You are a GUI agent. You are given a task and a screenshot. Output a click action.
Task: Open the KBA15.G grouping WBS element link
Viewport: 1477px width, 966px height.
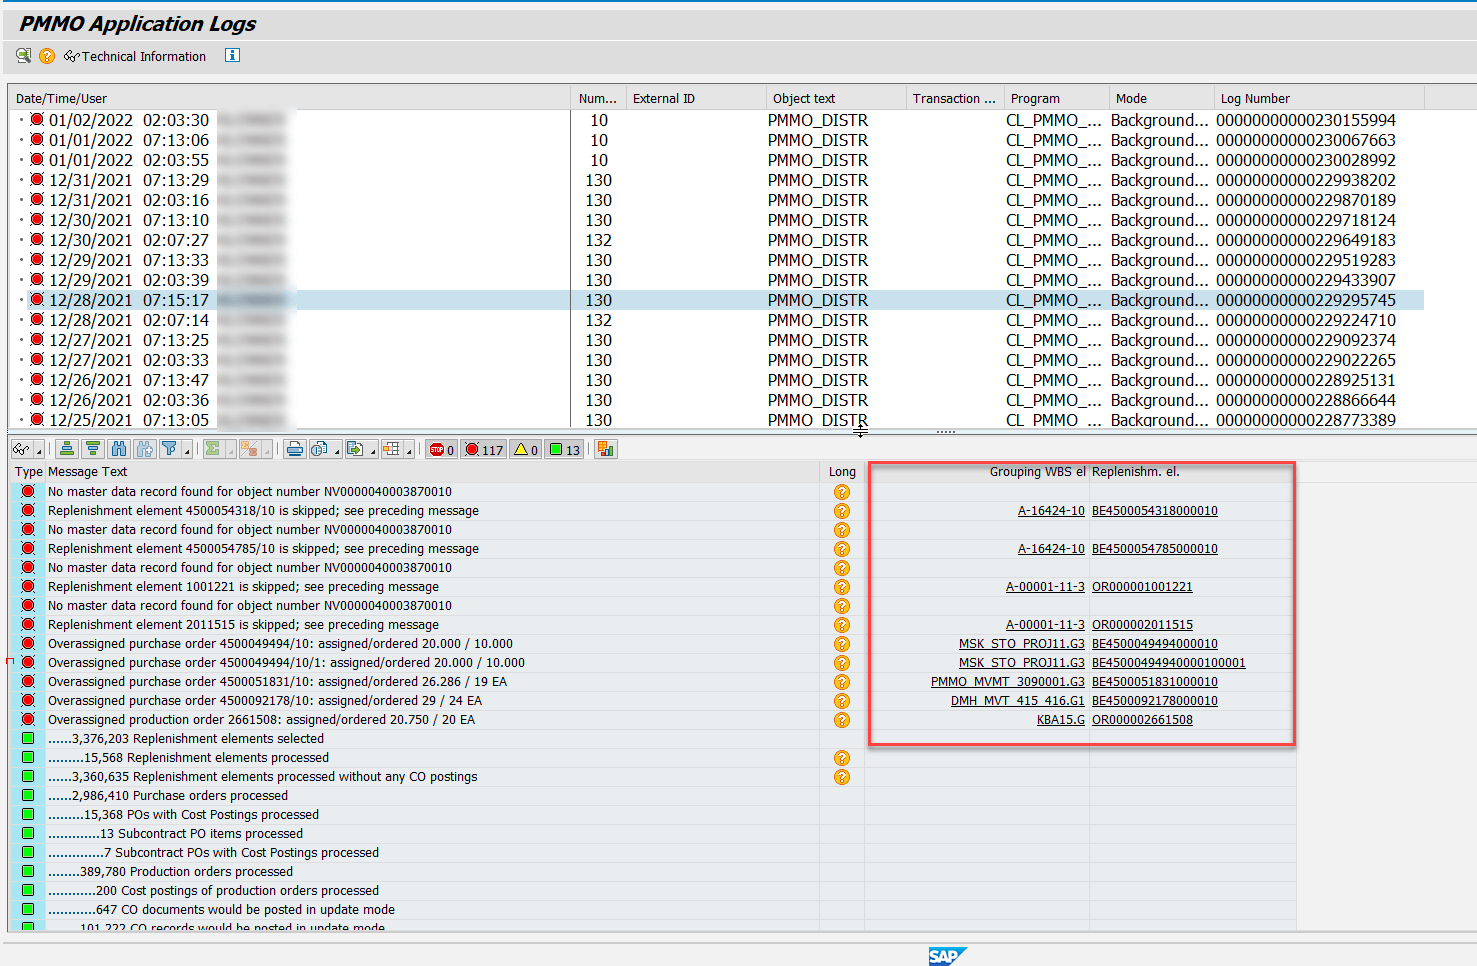[x=1061, y=719]
